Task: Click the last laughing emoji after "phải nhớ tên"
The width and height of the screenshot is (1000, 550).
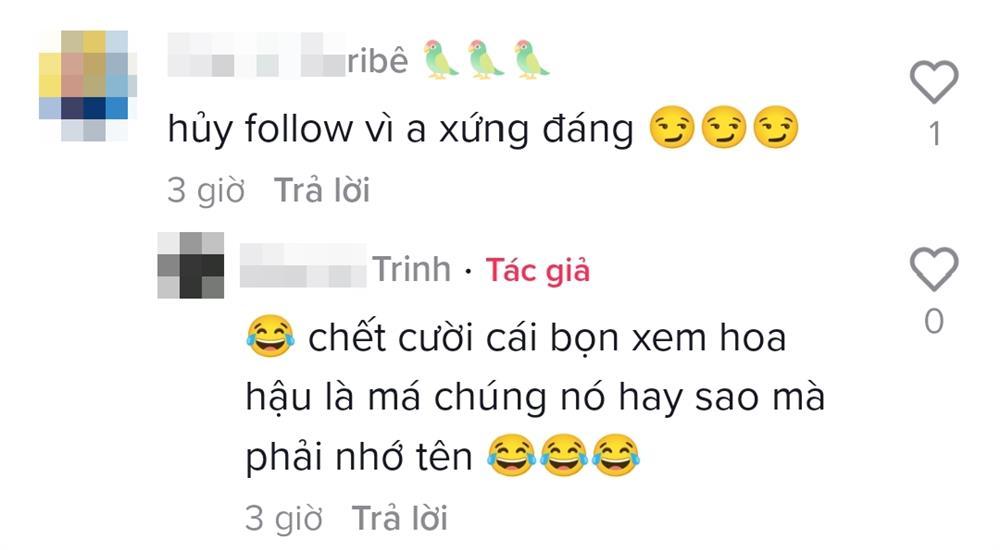Action: 615,456
